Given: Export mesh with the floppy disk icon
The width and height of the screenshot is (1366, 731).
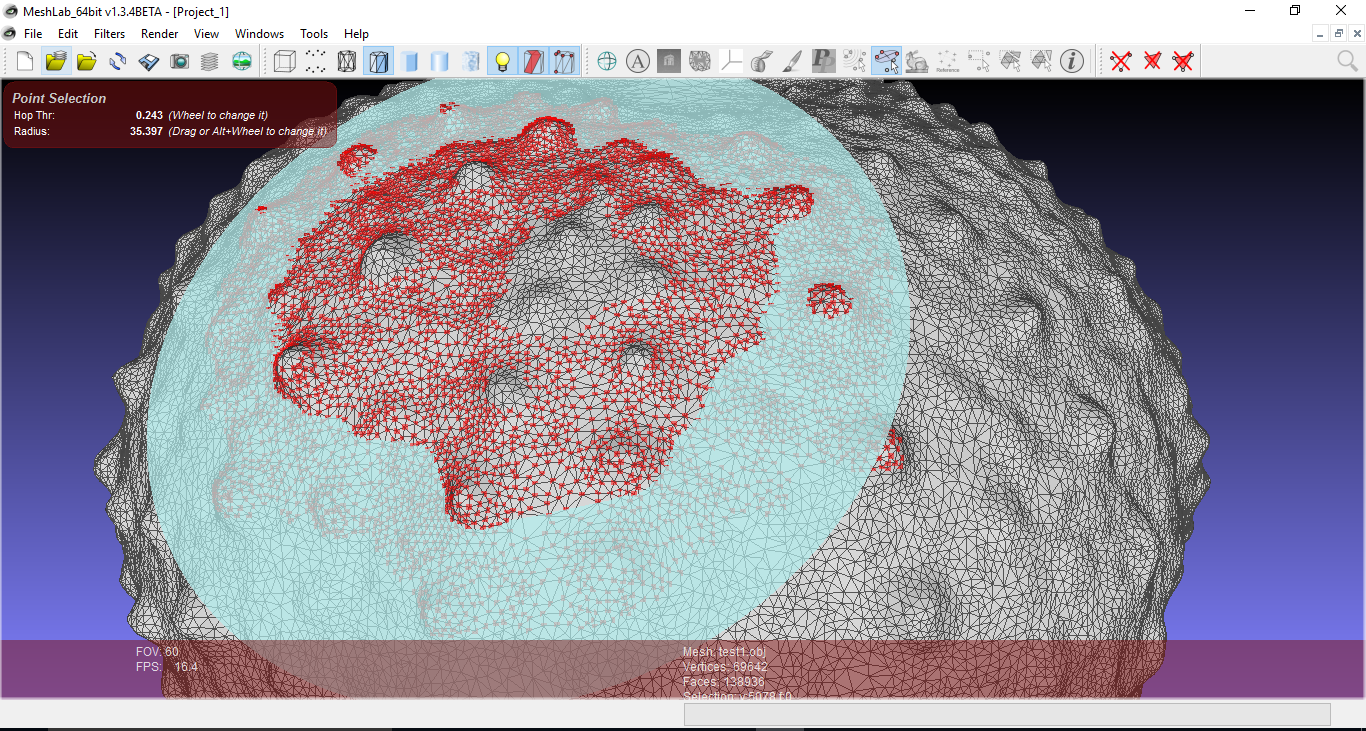Looking at the screenshot, I should pyautogui.click(x=149, y=61).
